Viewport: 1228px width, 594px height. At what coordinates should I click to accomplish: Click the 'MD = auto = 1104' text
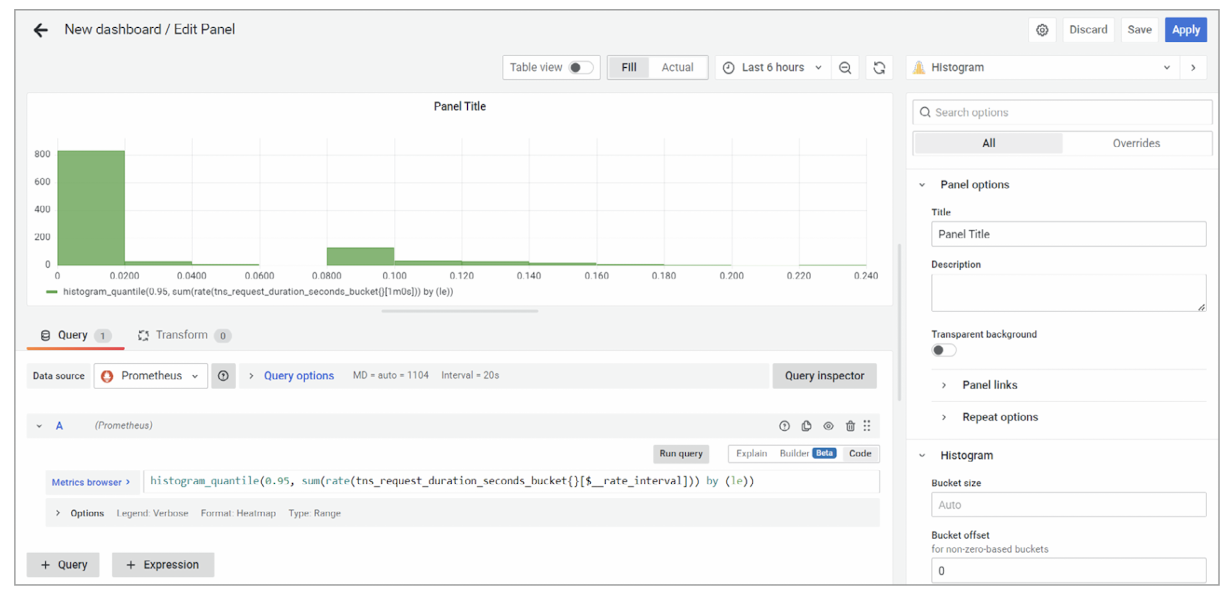[391, 376]
